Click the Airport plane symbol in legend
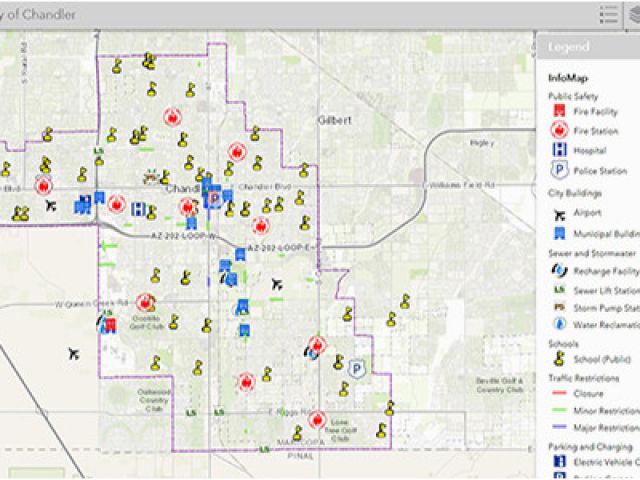Image resolution: width=640 pixels, height=480 pixels. coord(558,213)
